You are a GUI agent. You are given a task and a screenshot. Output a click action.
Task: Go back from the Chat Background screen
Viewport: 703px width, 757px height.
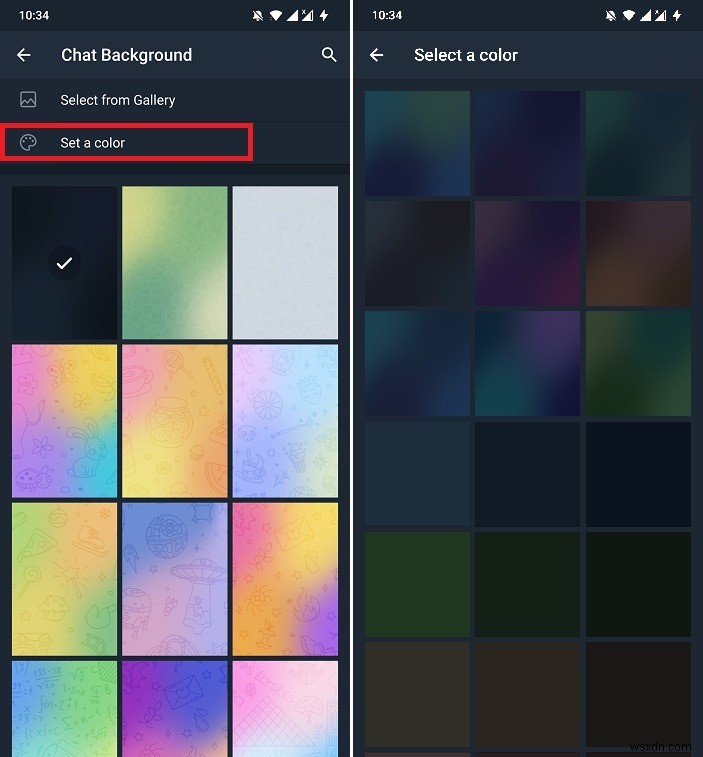[x=24, y=55]
